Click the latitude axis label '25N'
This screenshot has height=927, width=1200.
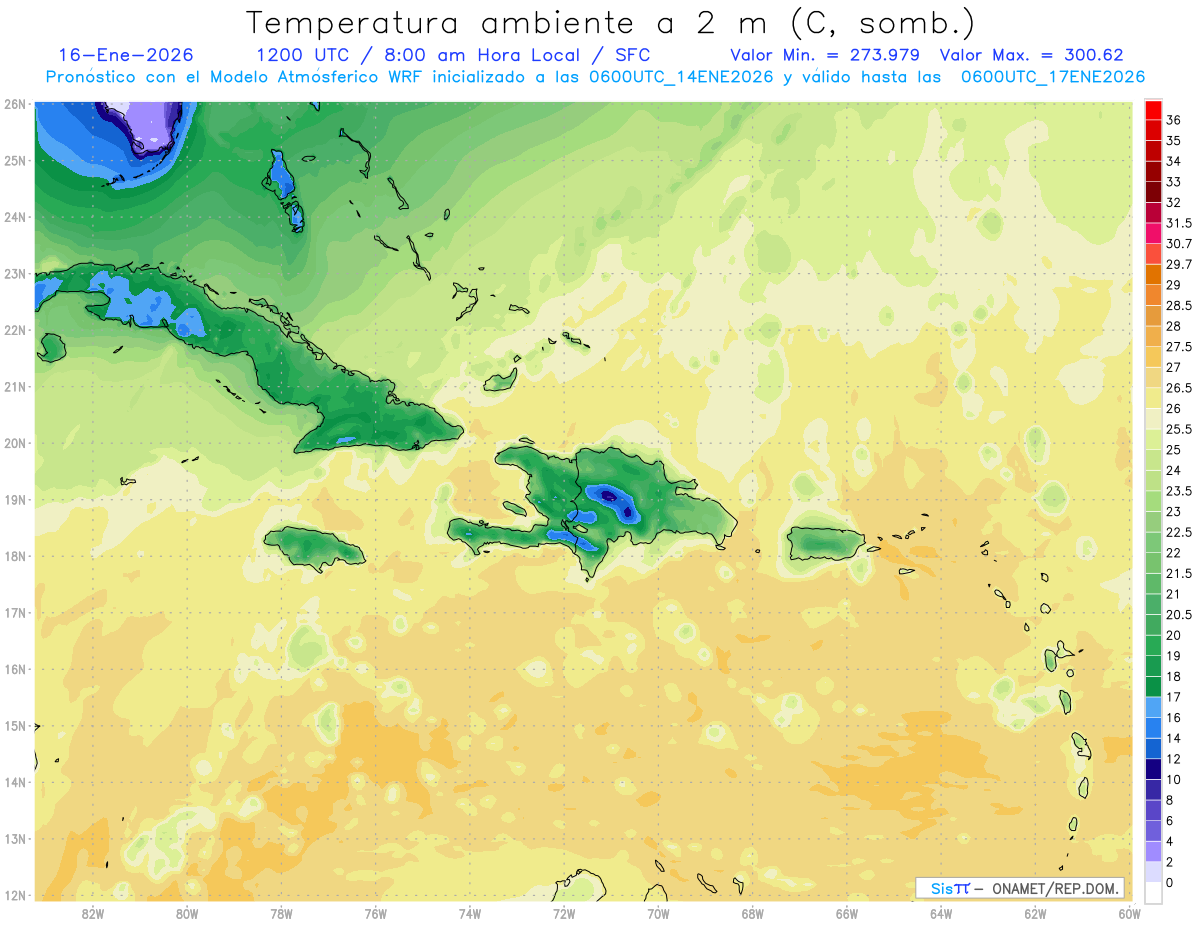click(14, 161)
